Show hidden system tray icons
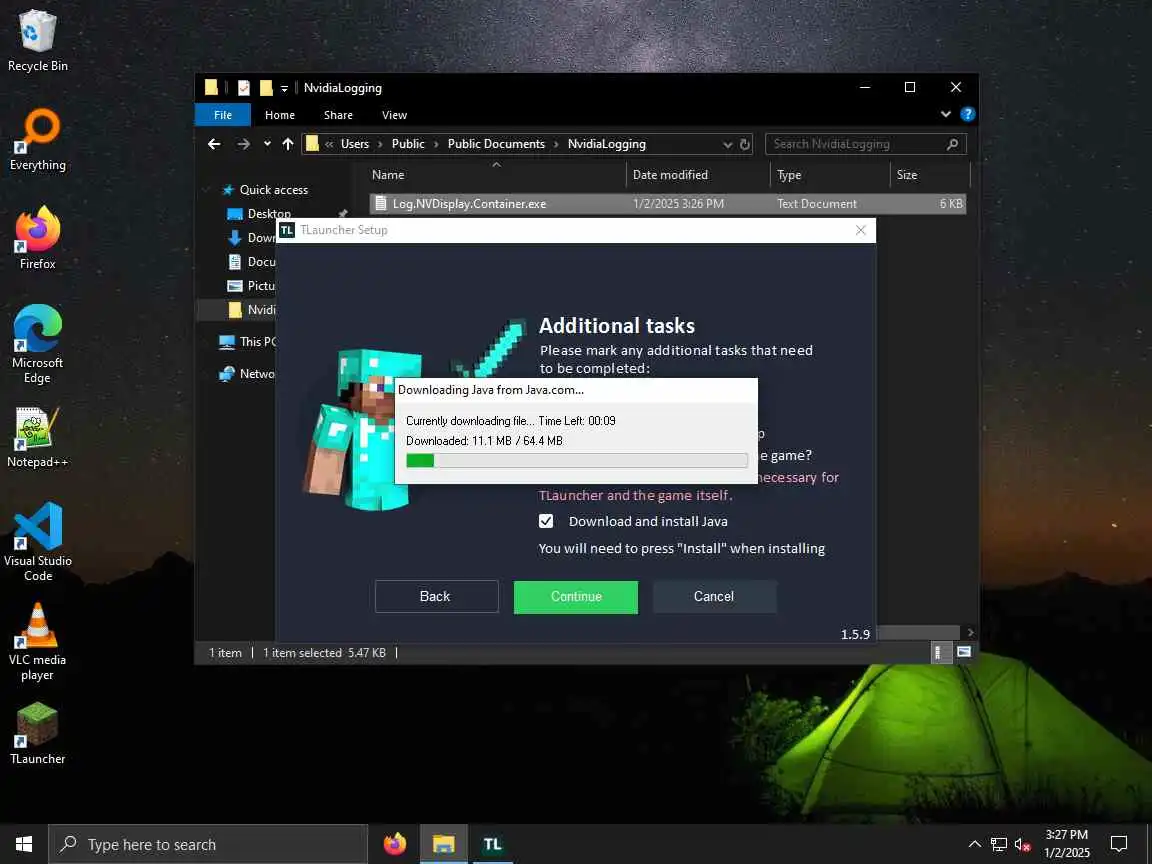Image resolution: width=1152 pixels, height=864 pixels. pyautogui.click(x=974, y=844)
